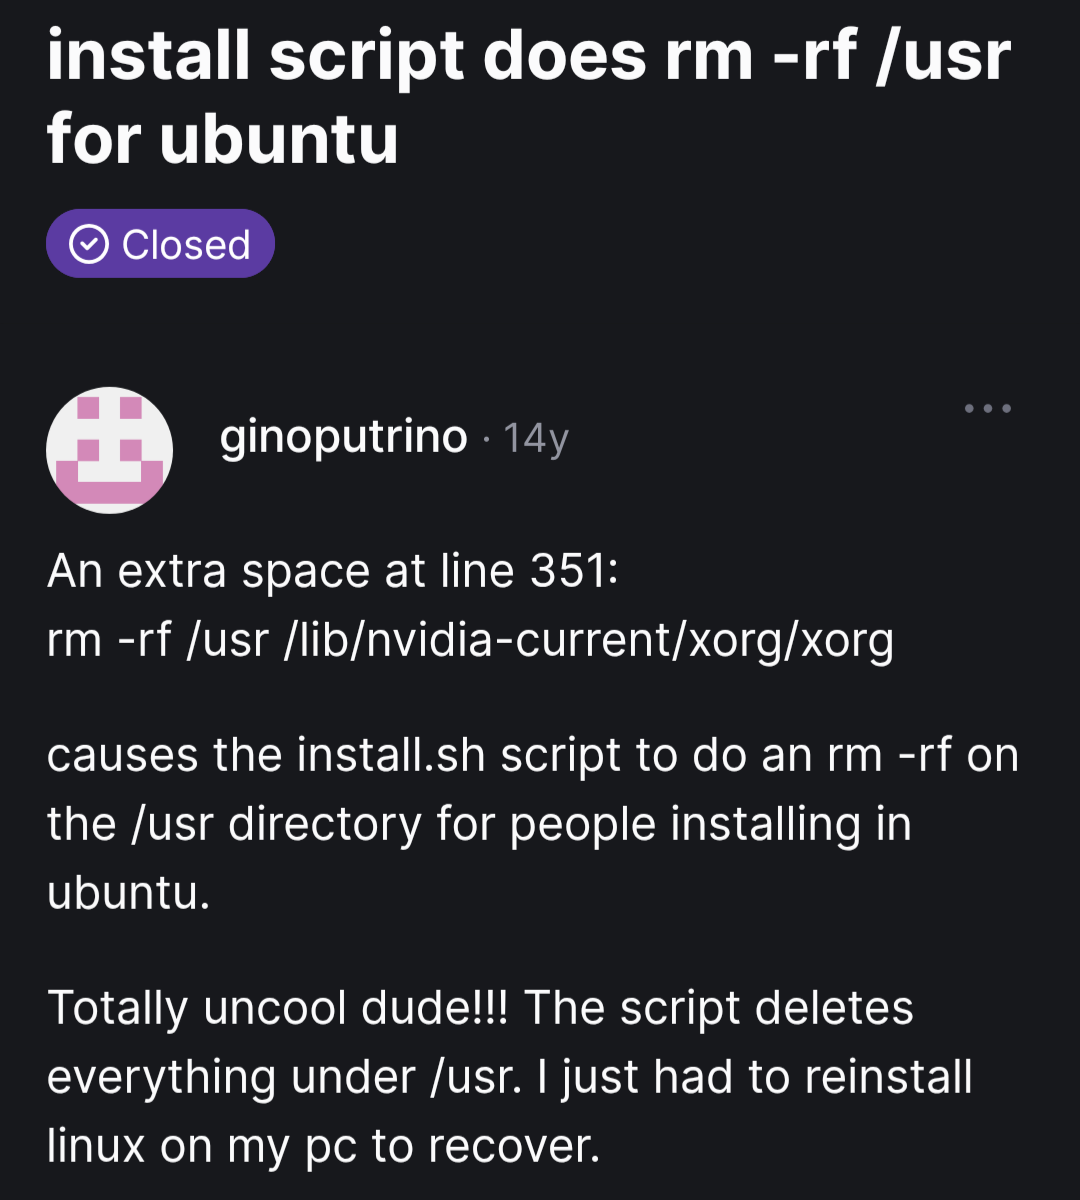Image resolution: width=1080 pixels, height=1200 pixels.
Task: Click the line mentioning 'rm -rf /usr'
Action: (470, 640)
